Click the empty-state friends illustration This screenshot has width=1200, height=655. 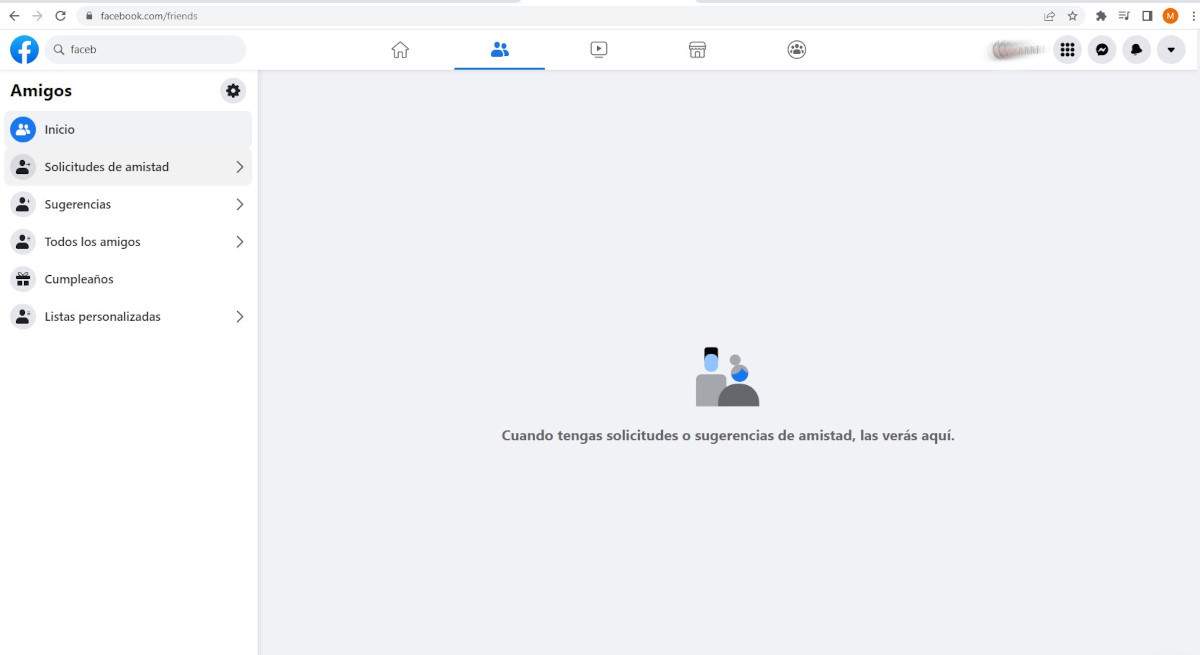[728, 377]
